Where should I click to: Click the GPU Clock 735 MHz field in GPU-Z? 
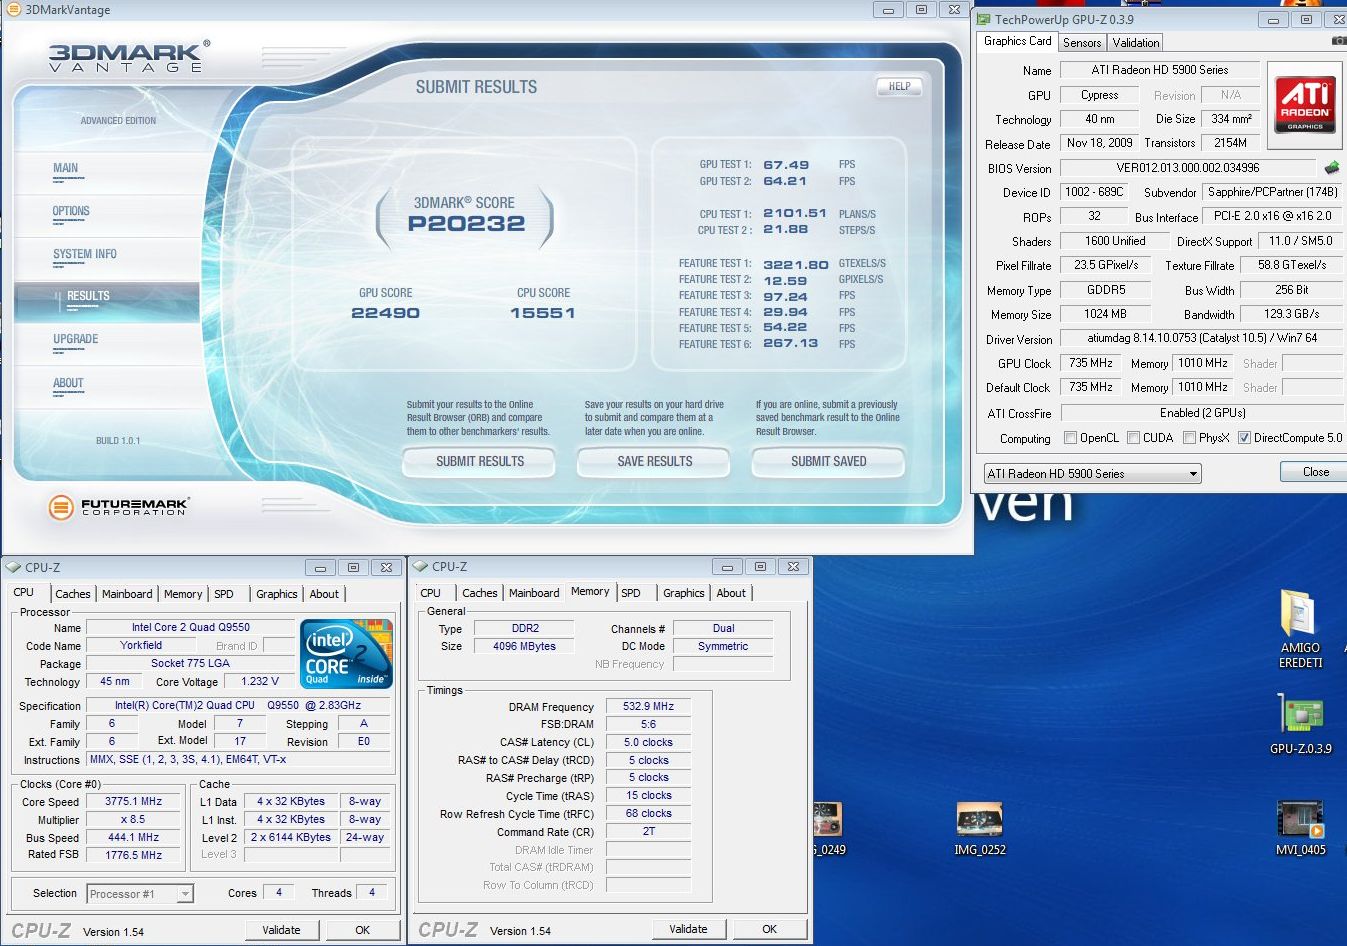[x=1091, y=363]
